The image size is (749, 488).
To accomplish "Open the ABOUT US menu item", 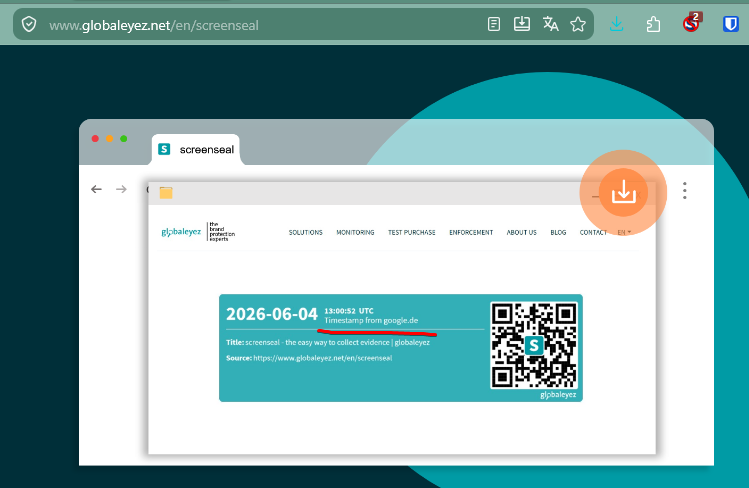I will (522, 233).
